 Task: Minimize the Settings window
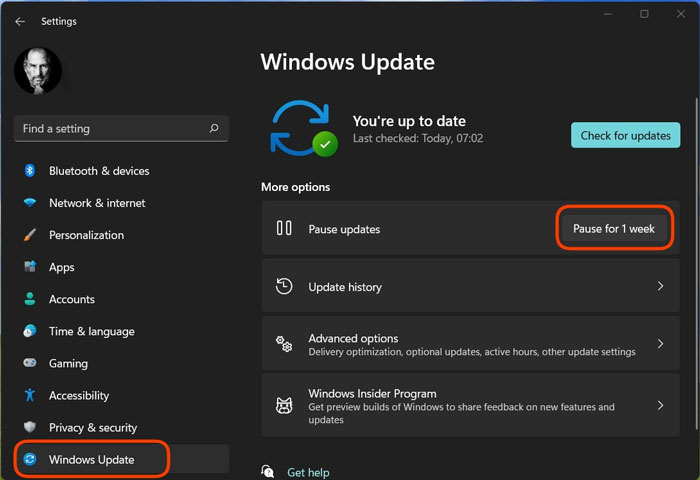[608, 14]
